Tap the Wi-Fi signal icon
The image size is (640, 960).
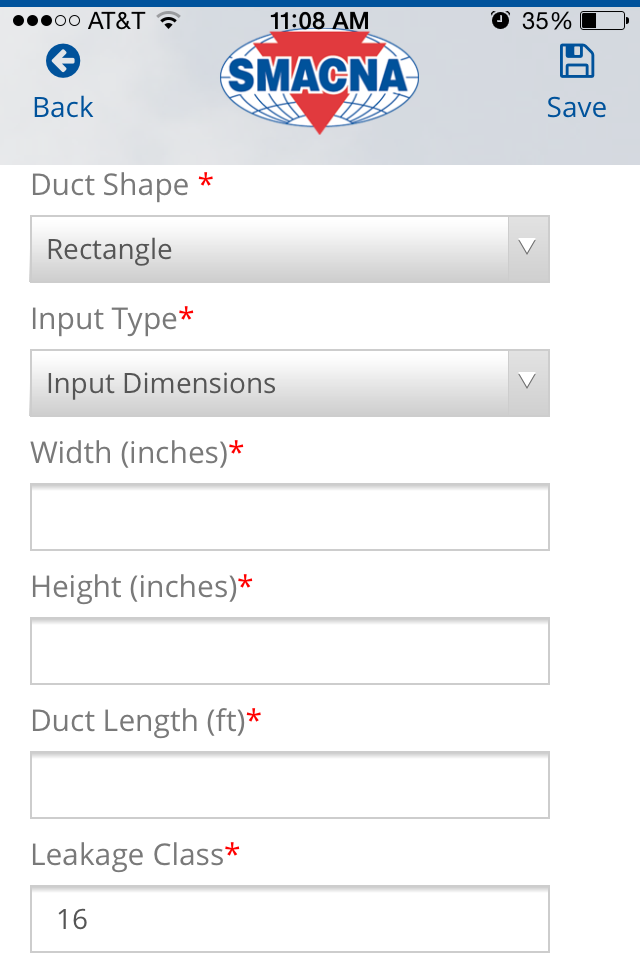(x=168, y=21)
